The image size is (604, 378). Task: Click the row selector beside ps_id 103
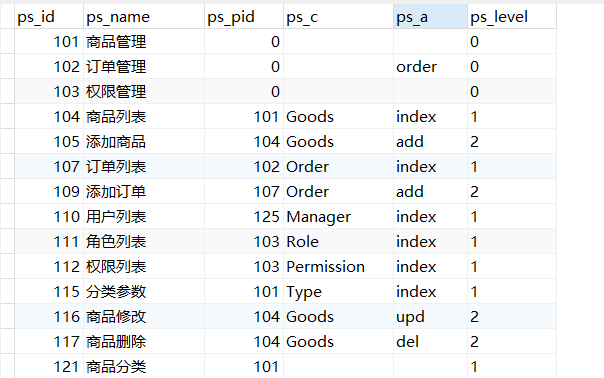7,92
